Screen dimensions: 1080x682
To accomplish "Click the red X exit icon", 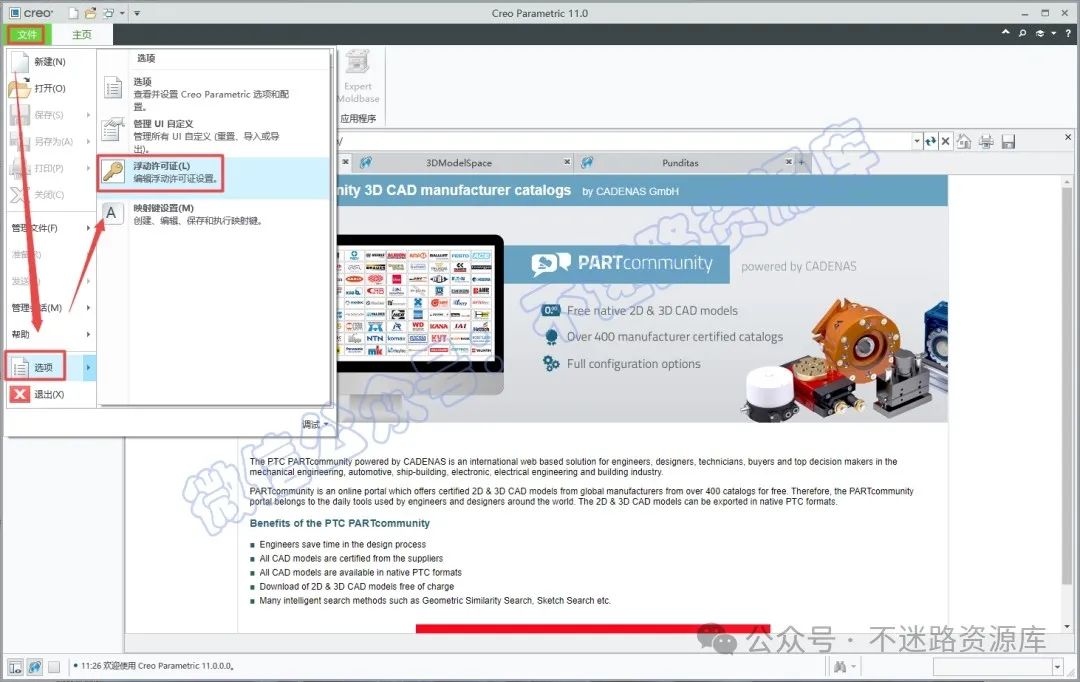I will point(20,394).
